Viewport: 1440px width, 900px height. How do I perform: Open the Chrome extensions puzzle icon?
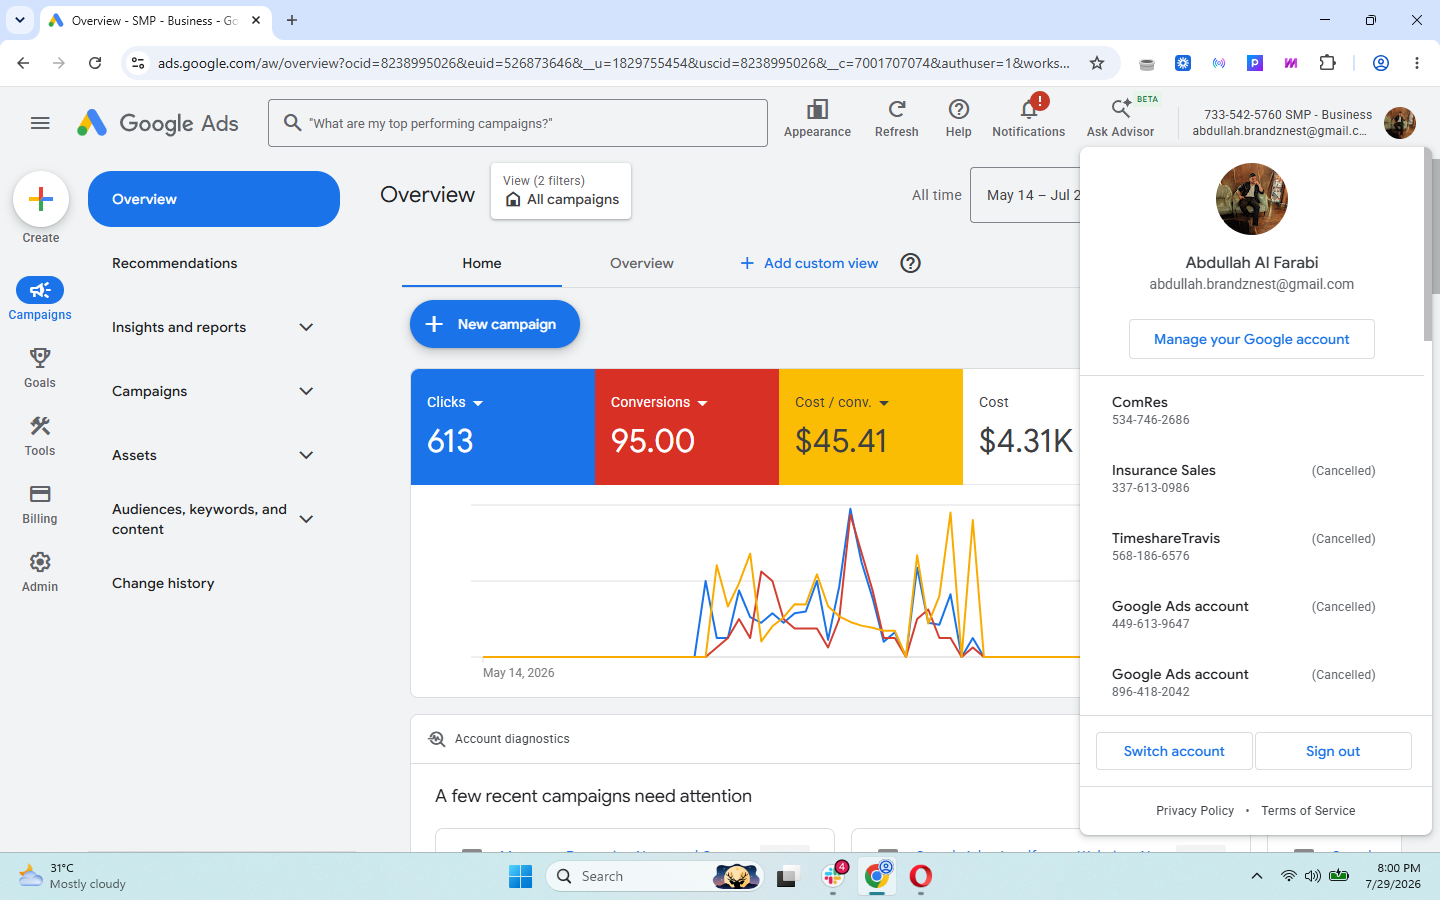click(1328, 63)
